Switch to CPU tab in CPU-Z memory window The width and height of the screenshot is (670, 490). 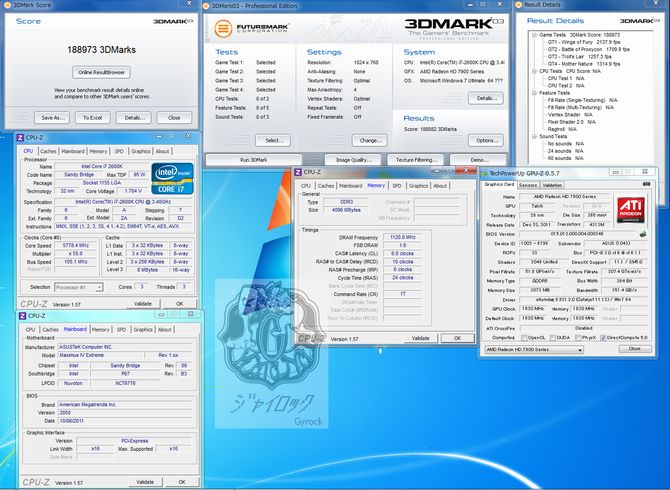click(x=306, y=186)
